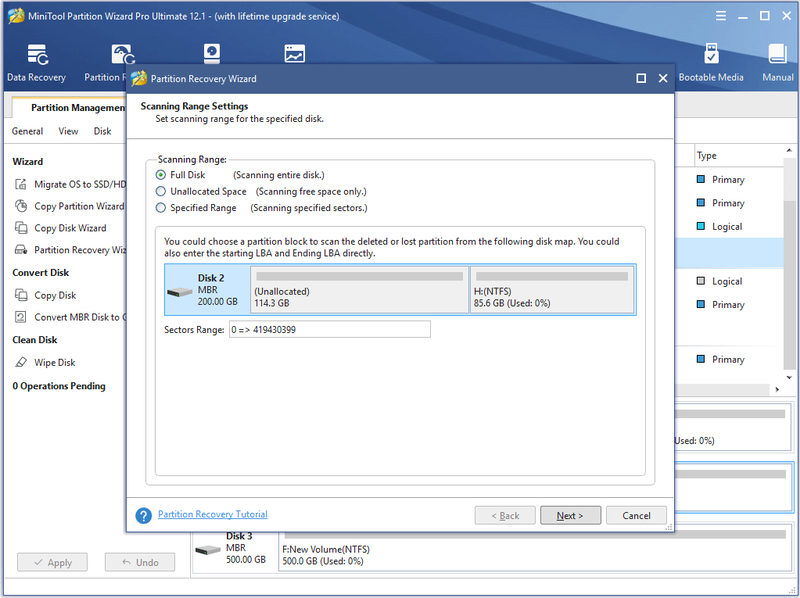800x598 pixels.
Task: Click the Sectors Range input field
Action: click(330, 330)
